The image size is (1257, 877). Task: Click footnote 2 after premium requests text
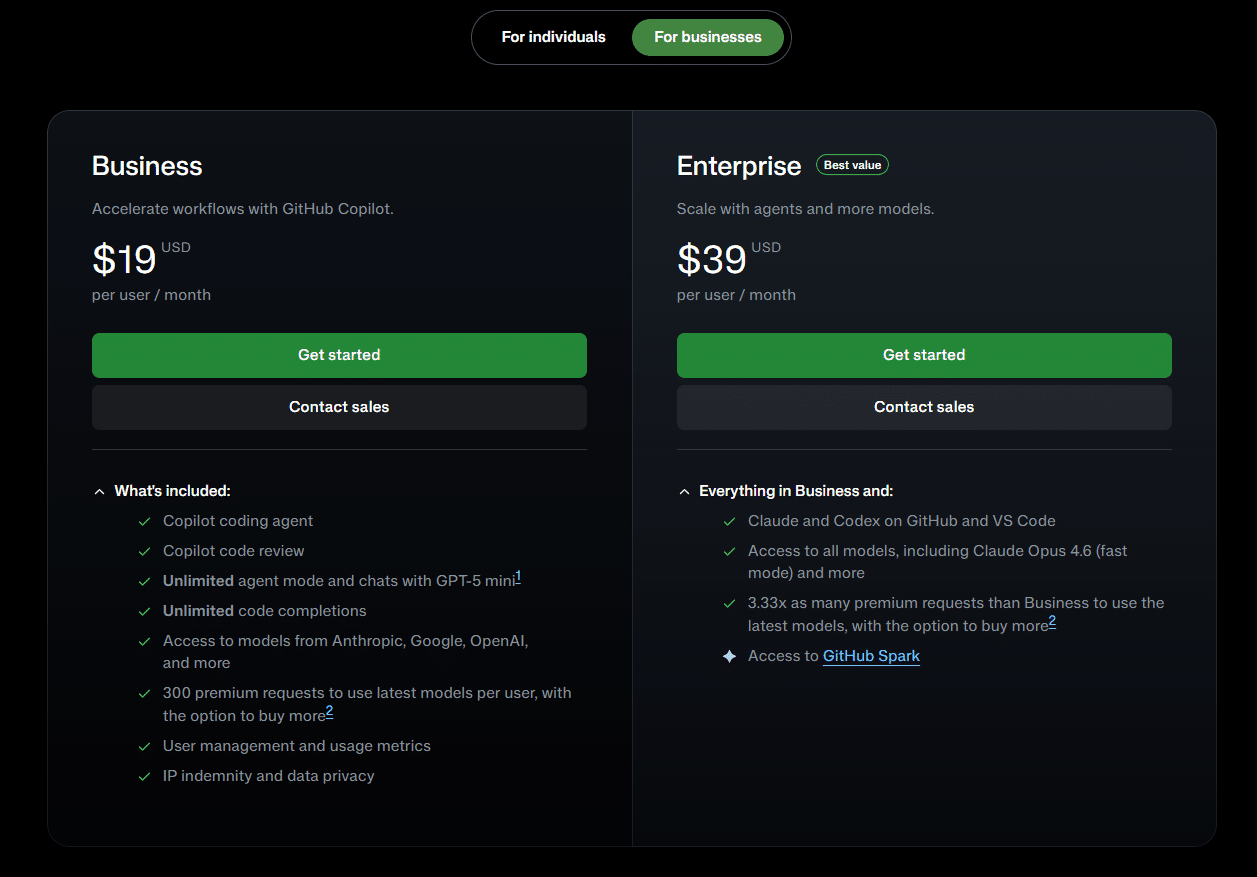click(x=329, y=711)
